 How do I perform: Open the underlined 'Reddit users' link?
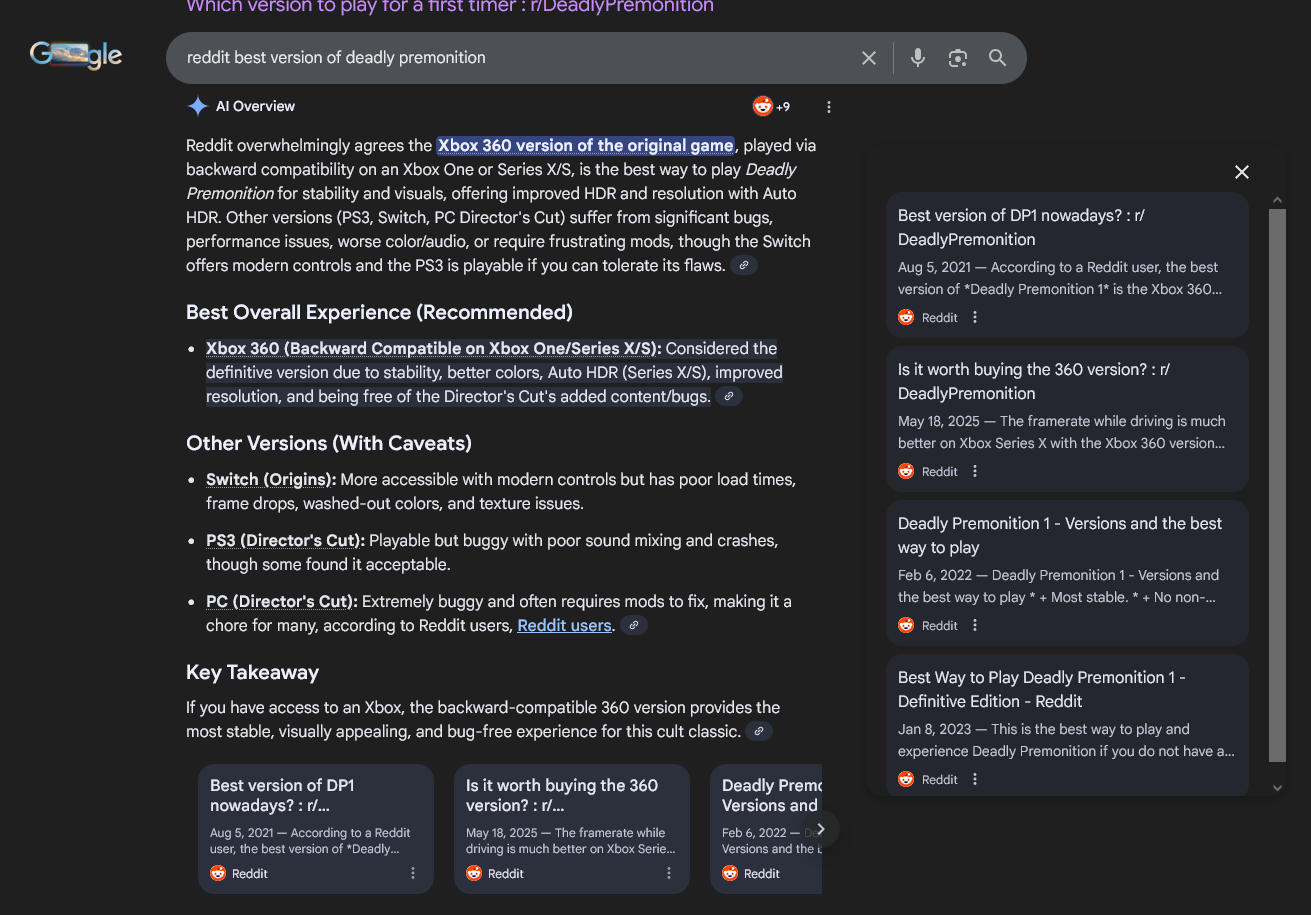pyautogui.click(x=564, y=626)
